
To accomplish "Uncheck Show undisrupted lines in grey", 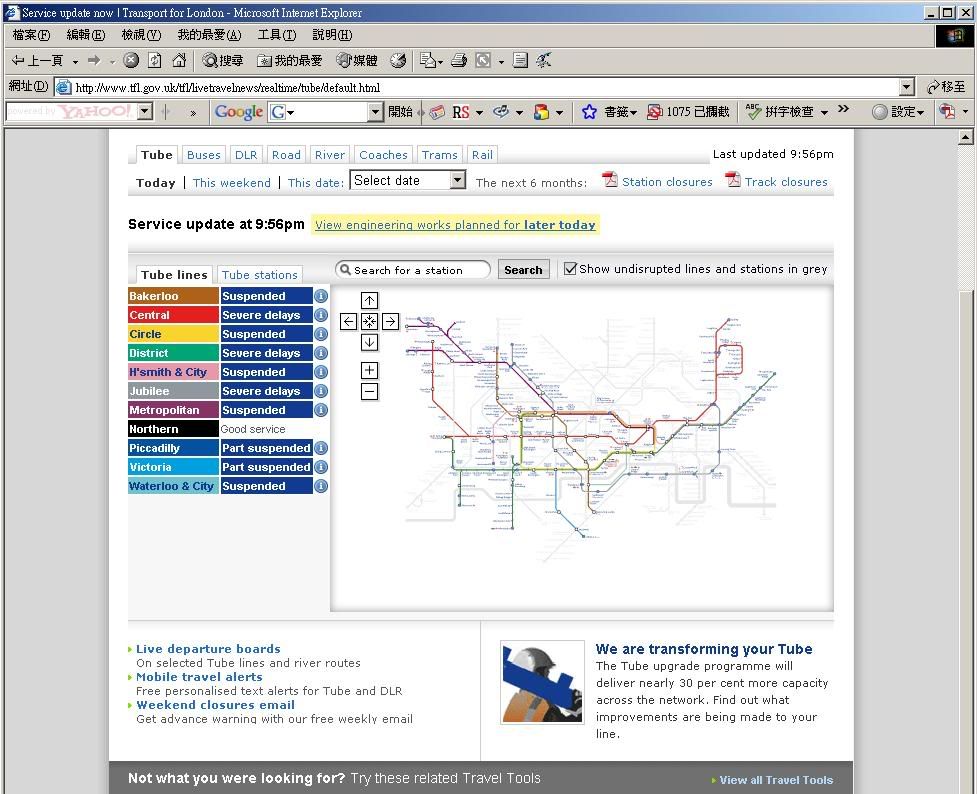I will coord(570,269).
